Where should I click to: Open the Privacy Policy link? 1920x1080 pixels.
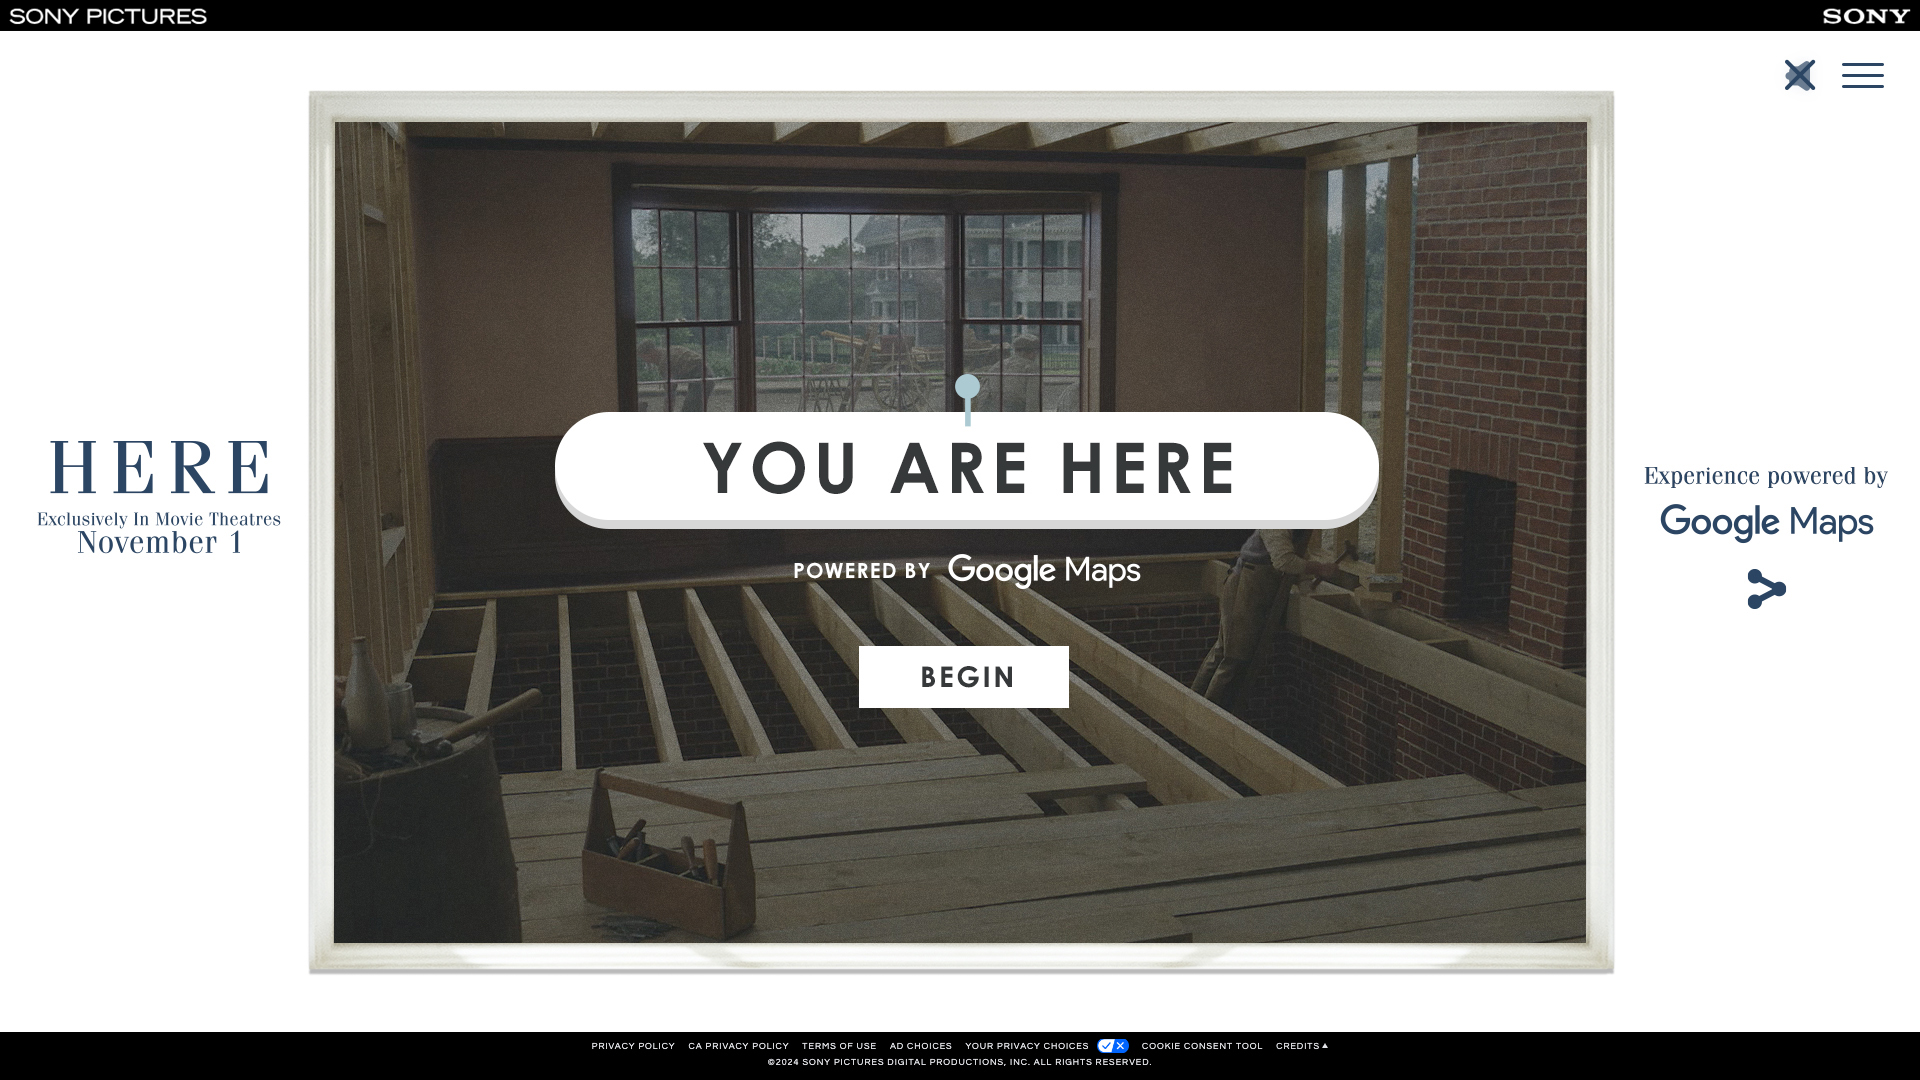633,1046
